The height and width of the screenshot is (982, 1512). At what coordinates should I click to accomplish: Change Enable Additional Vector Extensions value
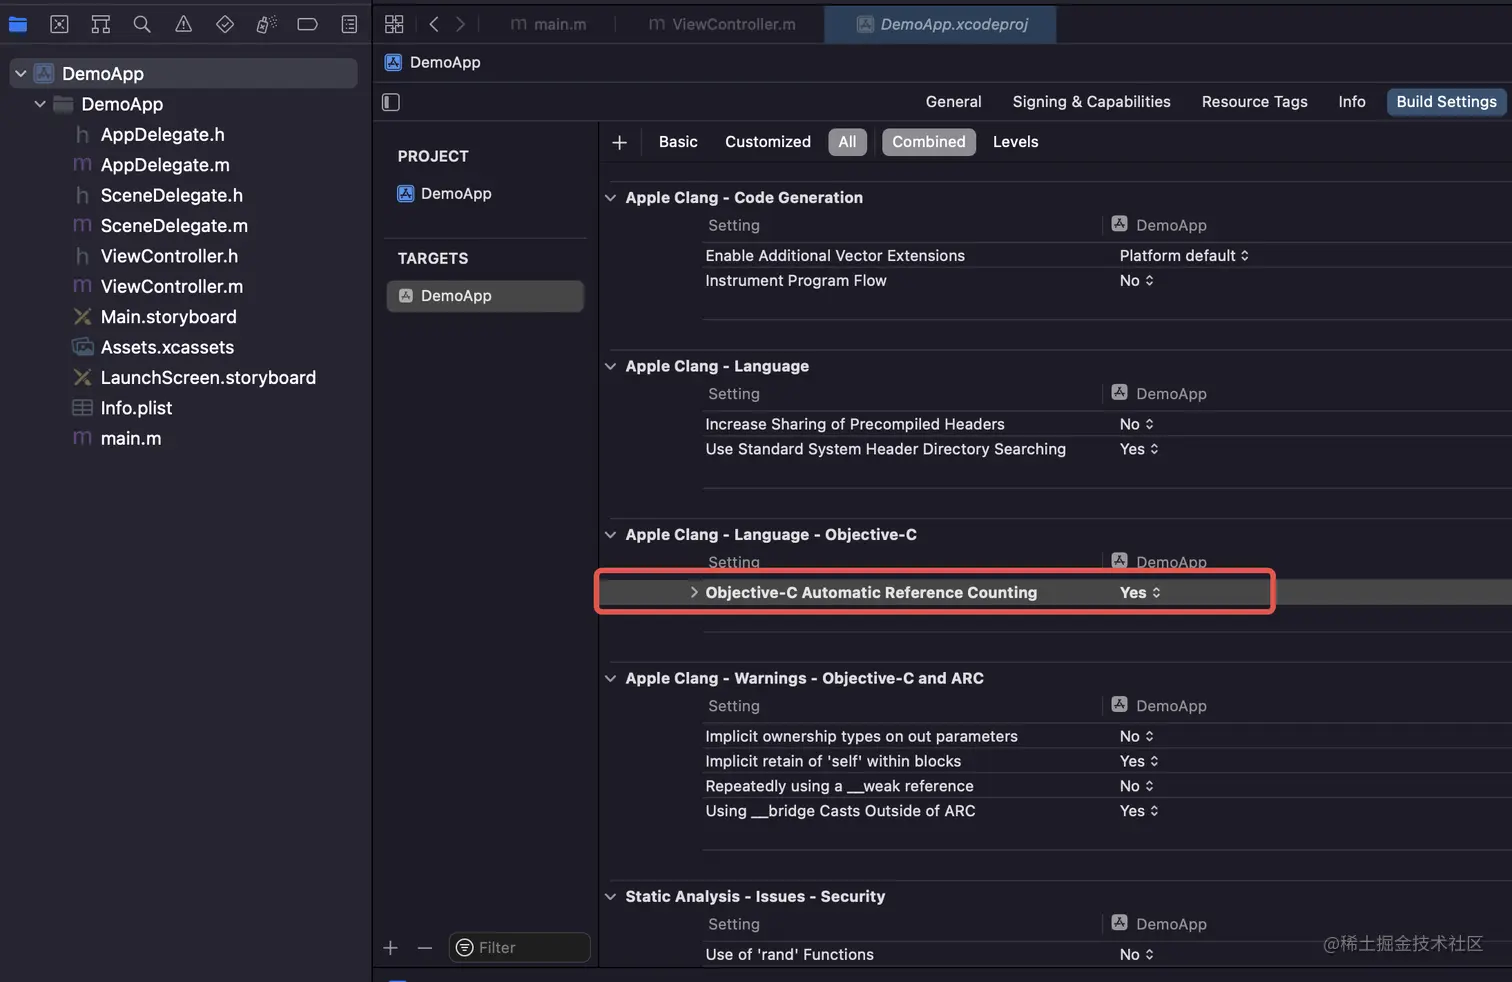tap(1184, 256)
